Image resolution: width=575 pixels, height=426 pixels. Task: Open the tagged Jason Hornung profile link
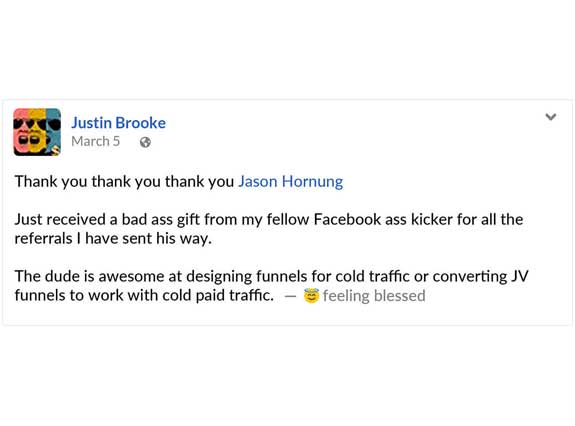[291, 181]
